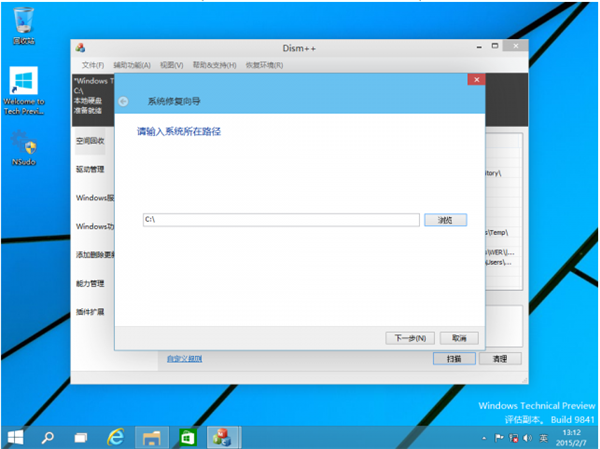Select the 能力管理 sidebar item
This screenshot has height=449, width=600.
point(90,283)
